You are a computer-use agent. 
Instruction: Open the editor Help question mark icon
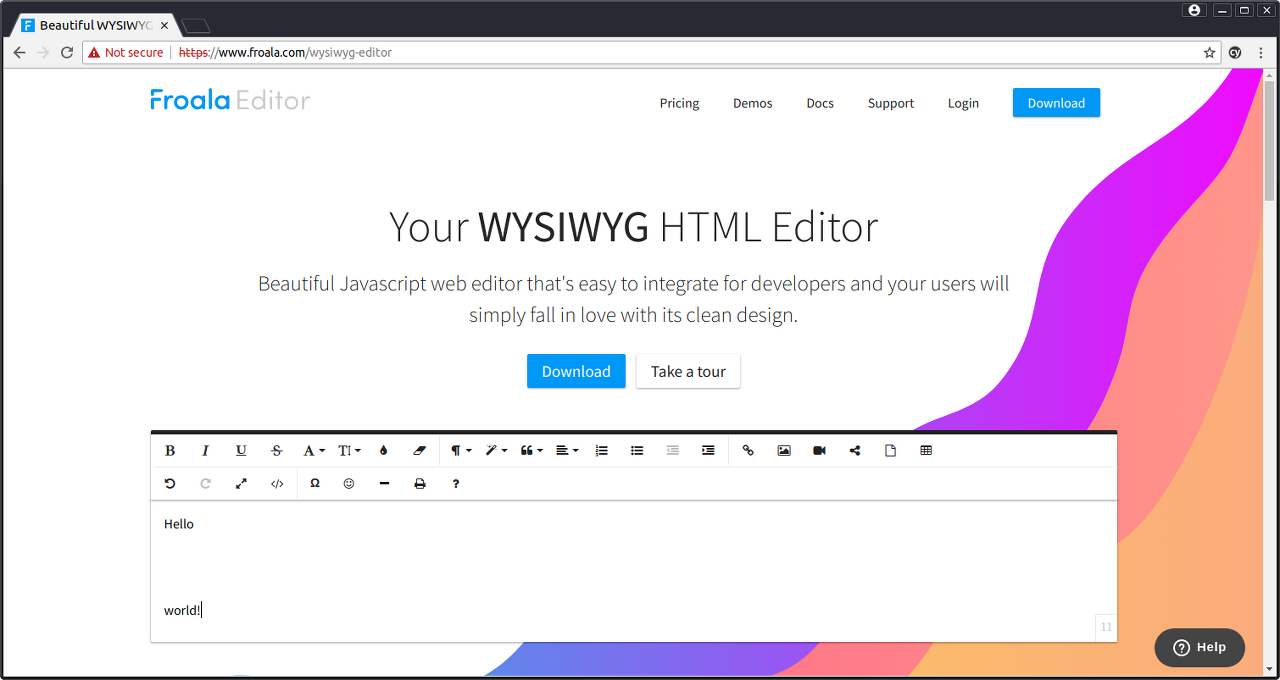tap(456, 484)
